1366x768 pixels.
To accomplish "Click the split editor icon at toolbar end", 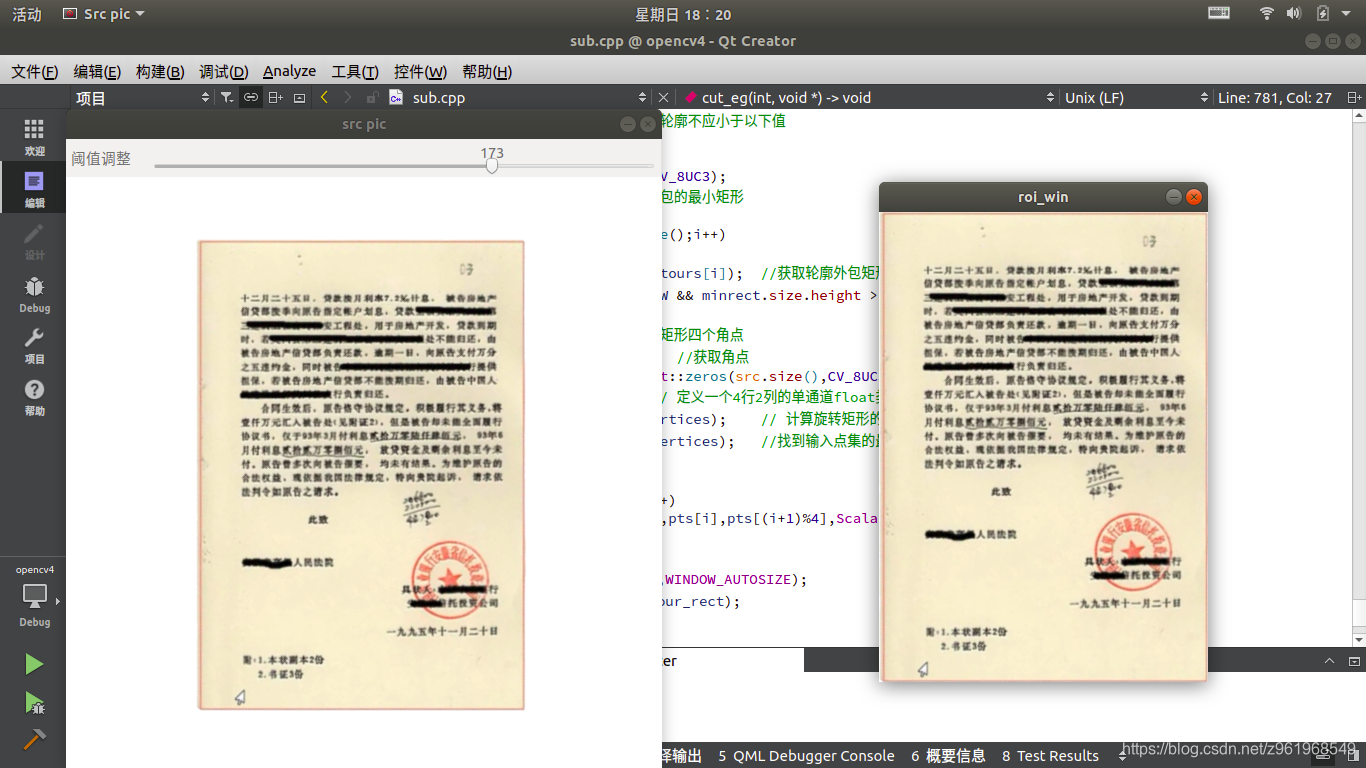I will [x=1354, y=97].
